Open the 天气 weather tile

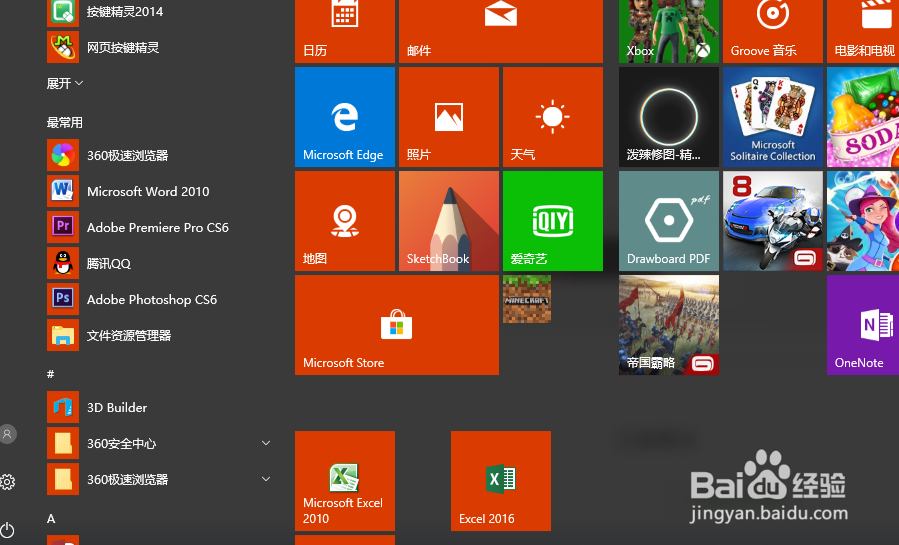(x=553, y=117)
